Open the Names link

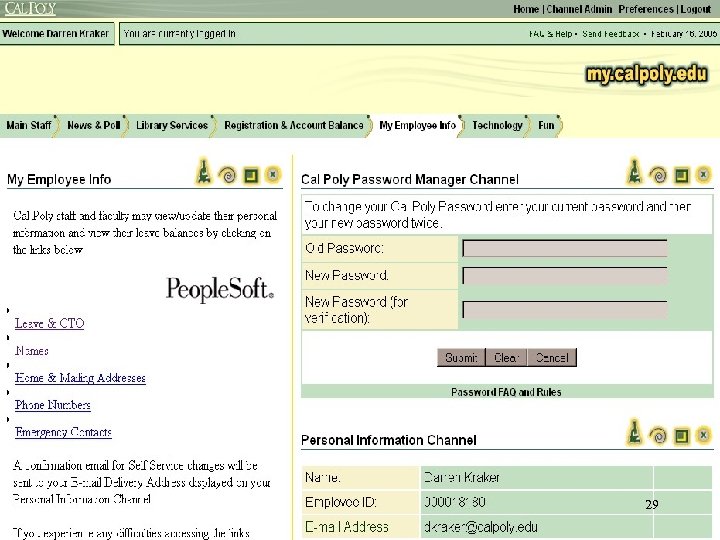click(x=32, y=351)
